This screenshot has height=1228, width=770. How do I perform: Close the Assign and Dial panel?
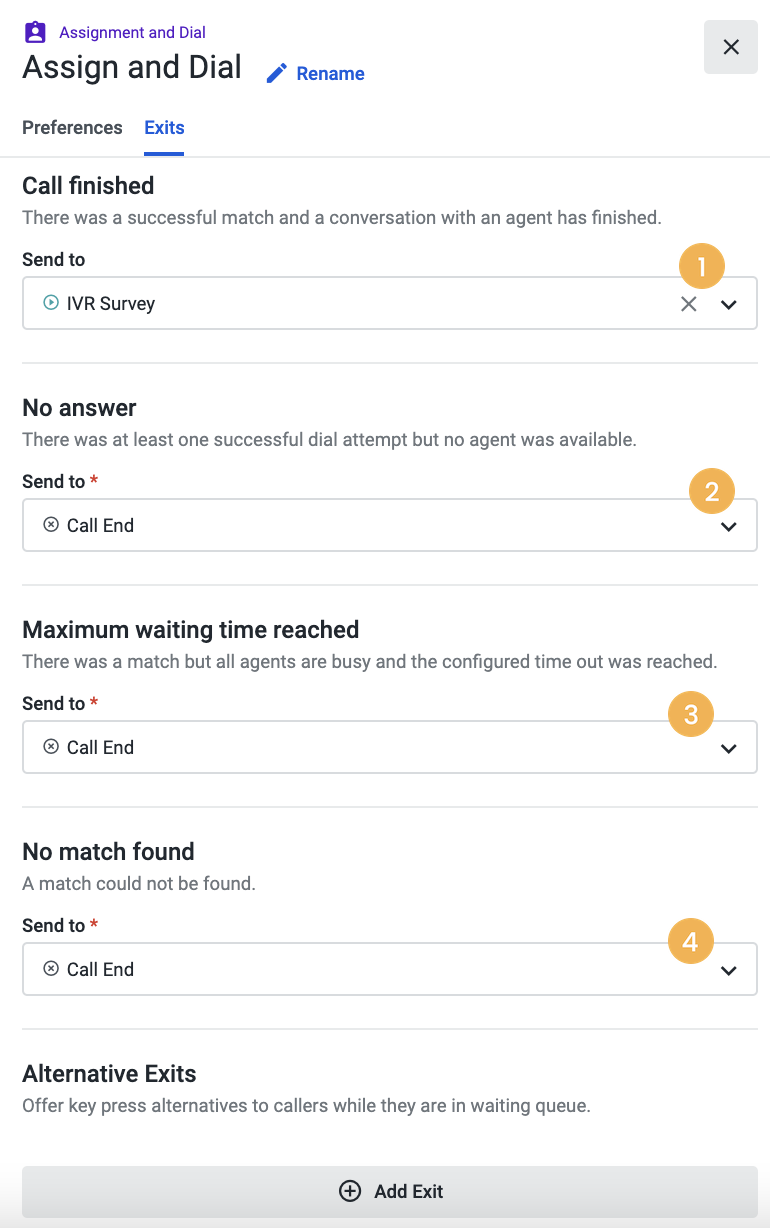click(x=731, y=47)
